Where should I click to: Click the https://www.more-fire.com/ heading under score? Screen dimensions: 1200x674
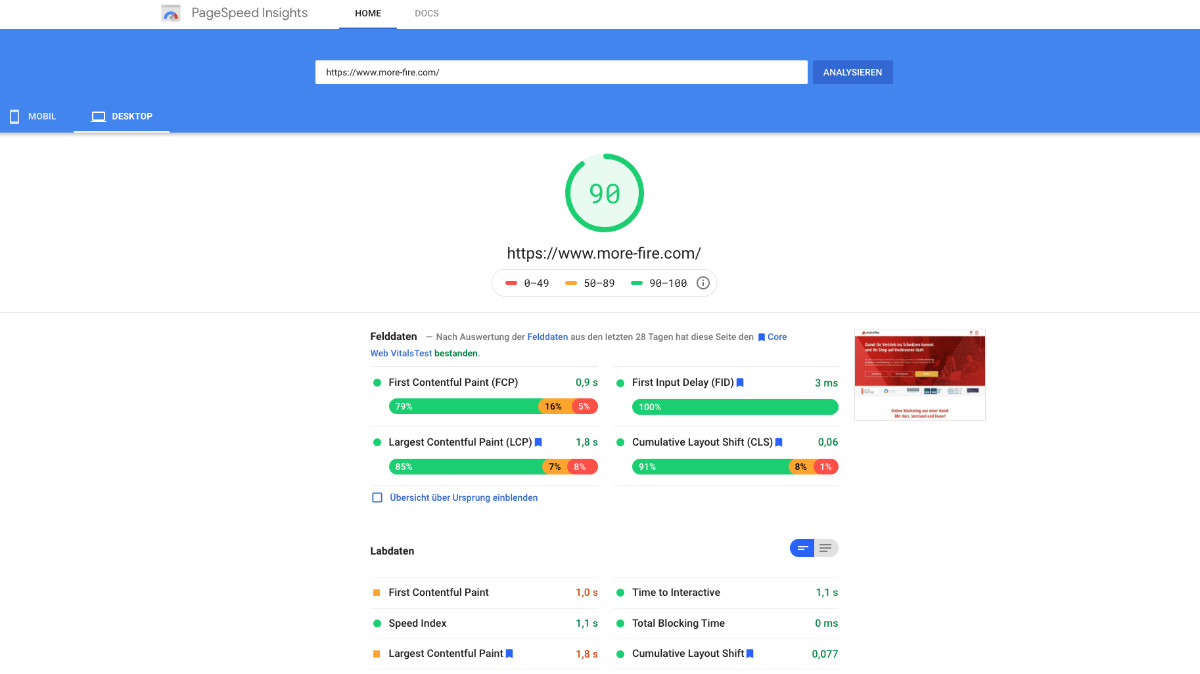(604, 253)
